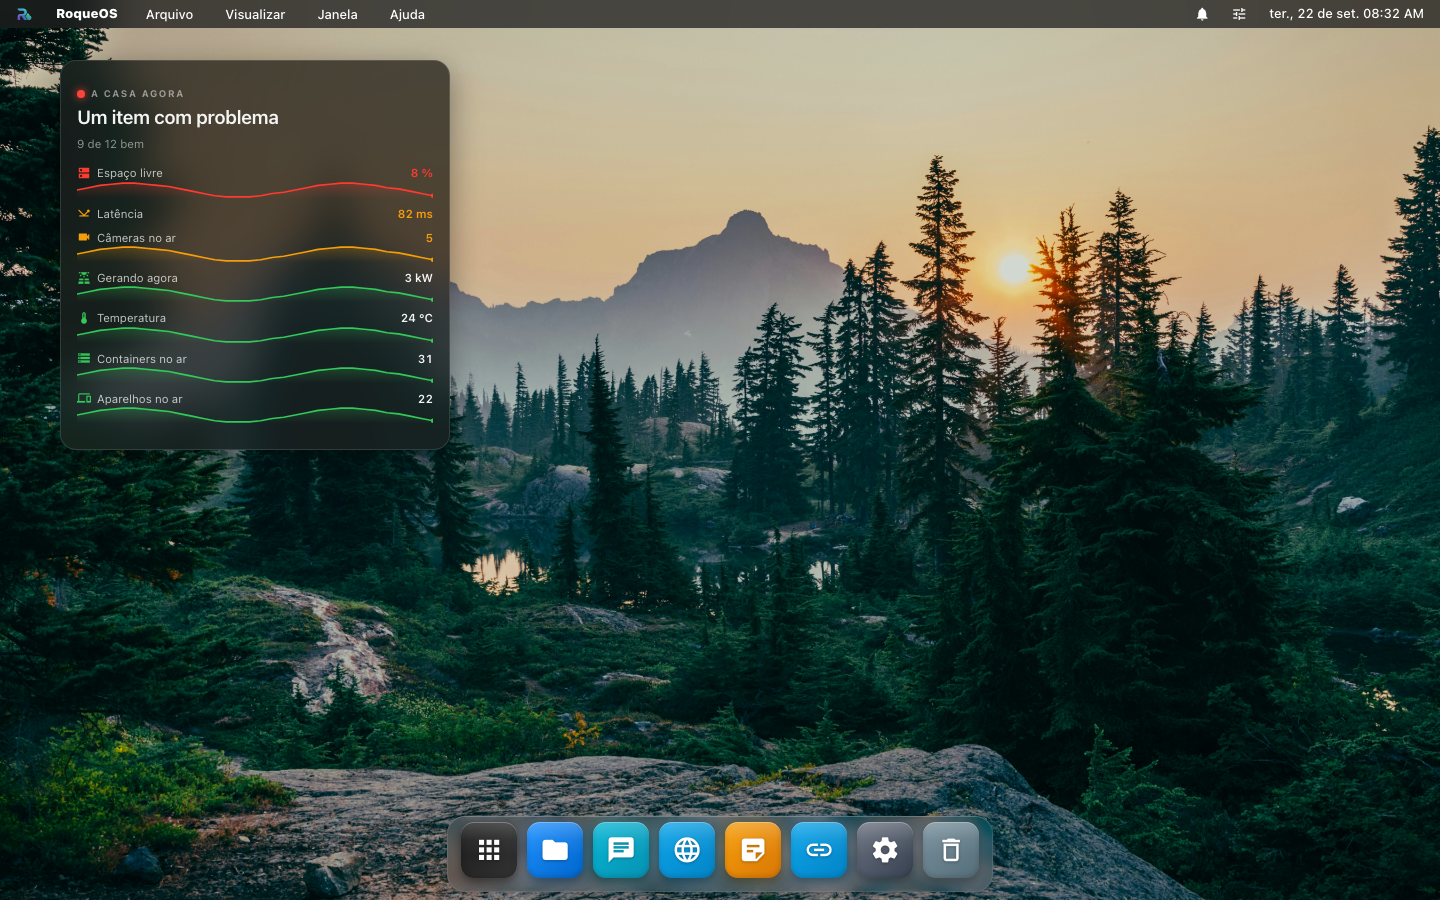1440x900 pixels.
Task: Click the '31' containers value
Action: [x=425, y=359]
